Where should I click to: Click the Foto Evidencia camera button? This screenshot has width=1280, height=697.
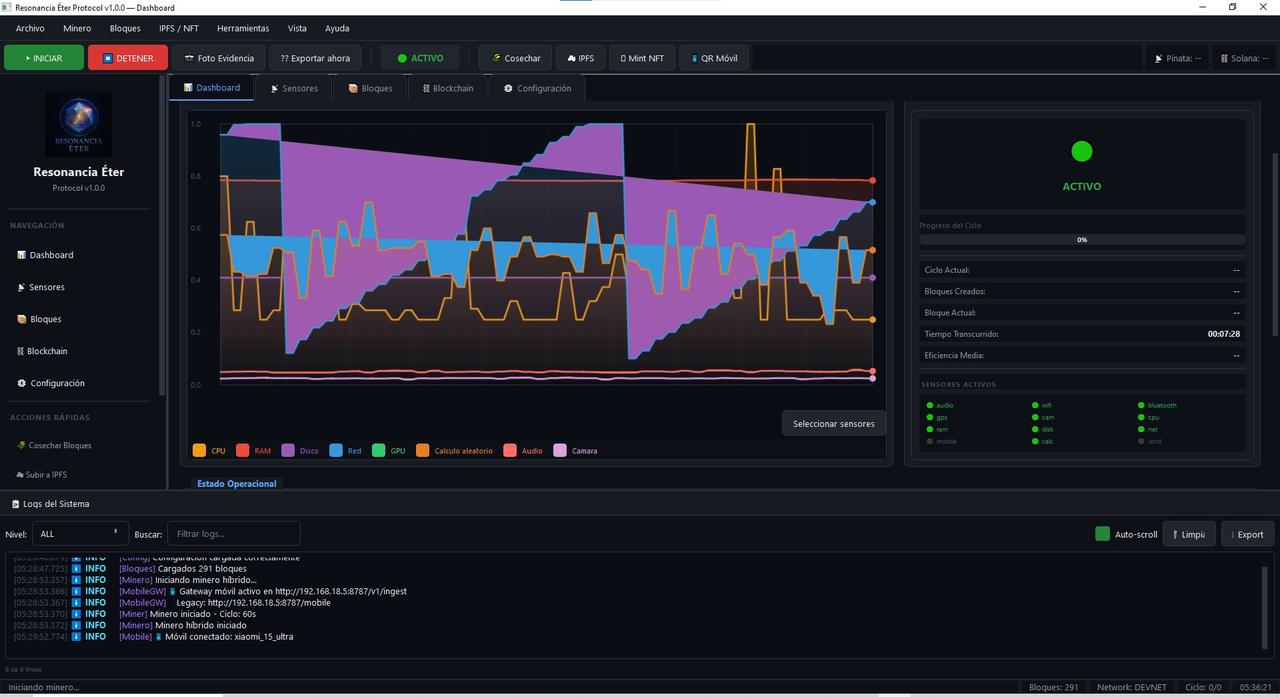click(219, 58)
